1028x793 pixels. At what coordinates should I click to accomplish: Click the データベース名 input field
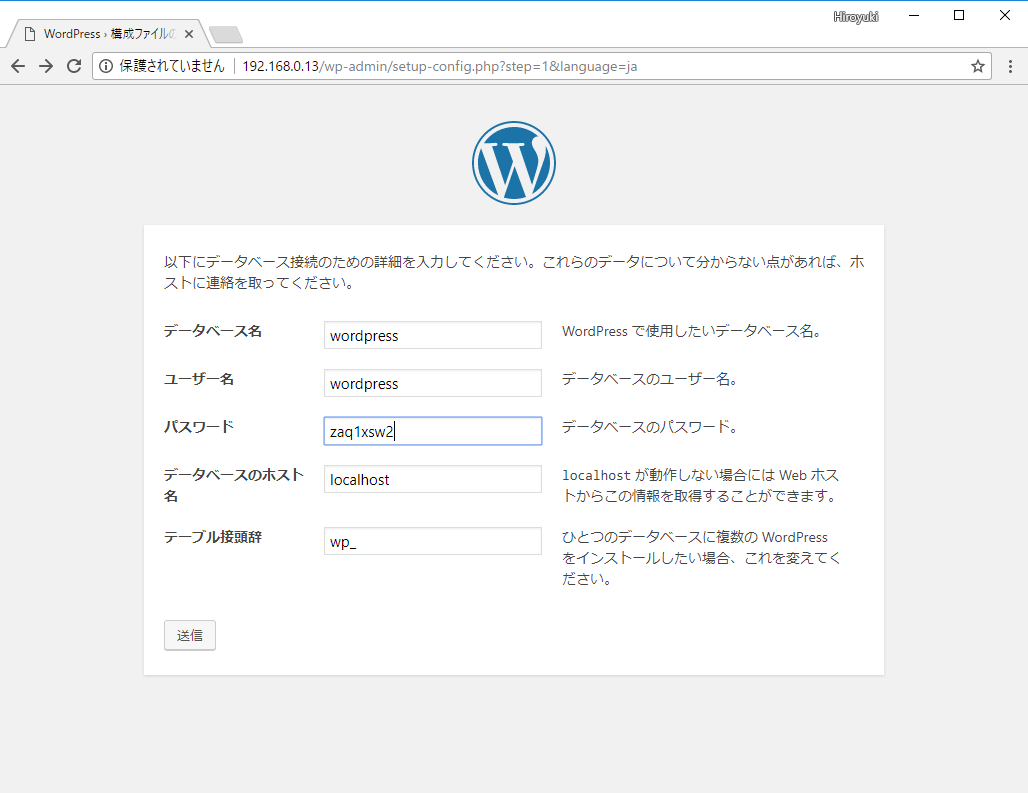tap(433, 335)
